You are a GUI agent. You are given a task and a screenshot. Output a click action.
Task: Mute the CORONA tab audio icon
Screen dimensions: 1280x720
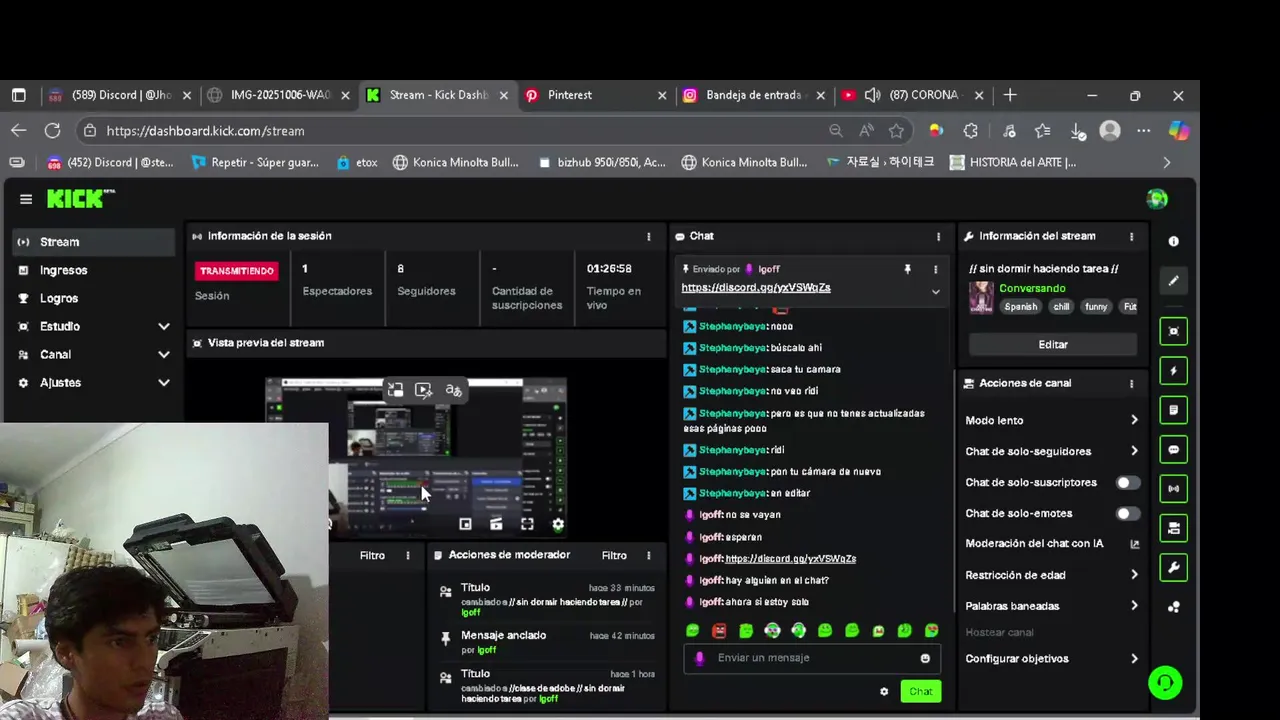[x=872, y=95]
